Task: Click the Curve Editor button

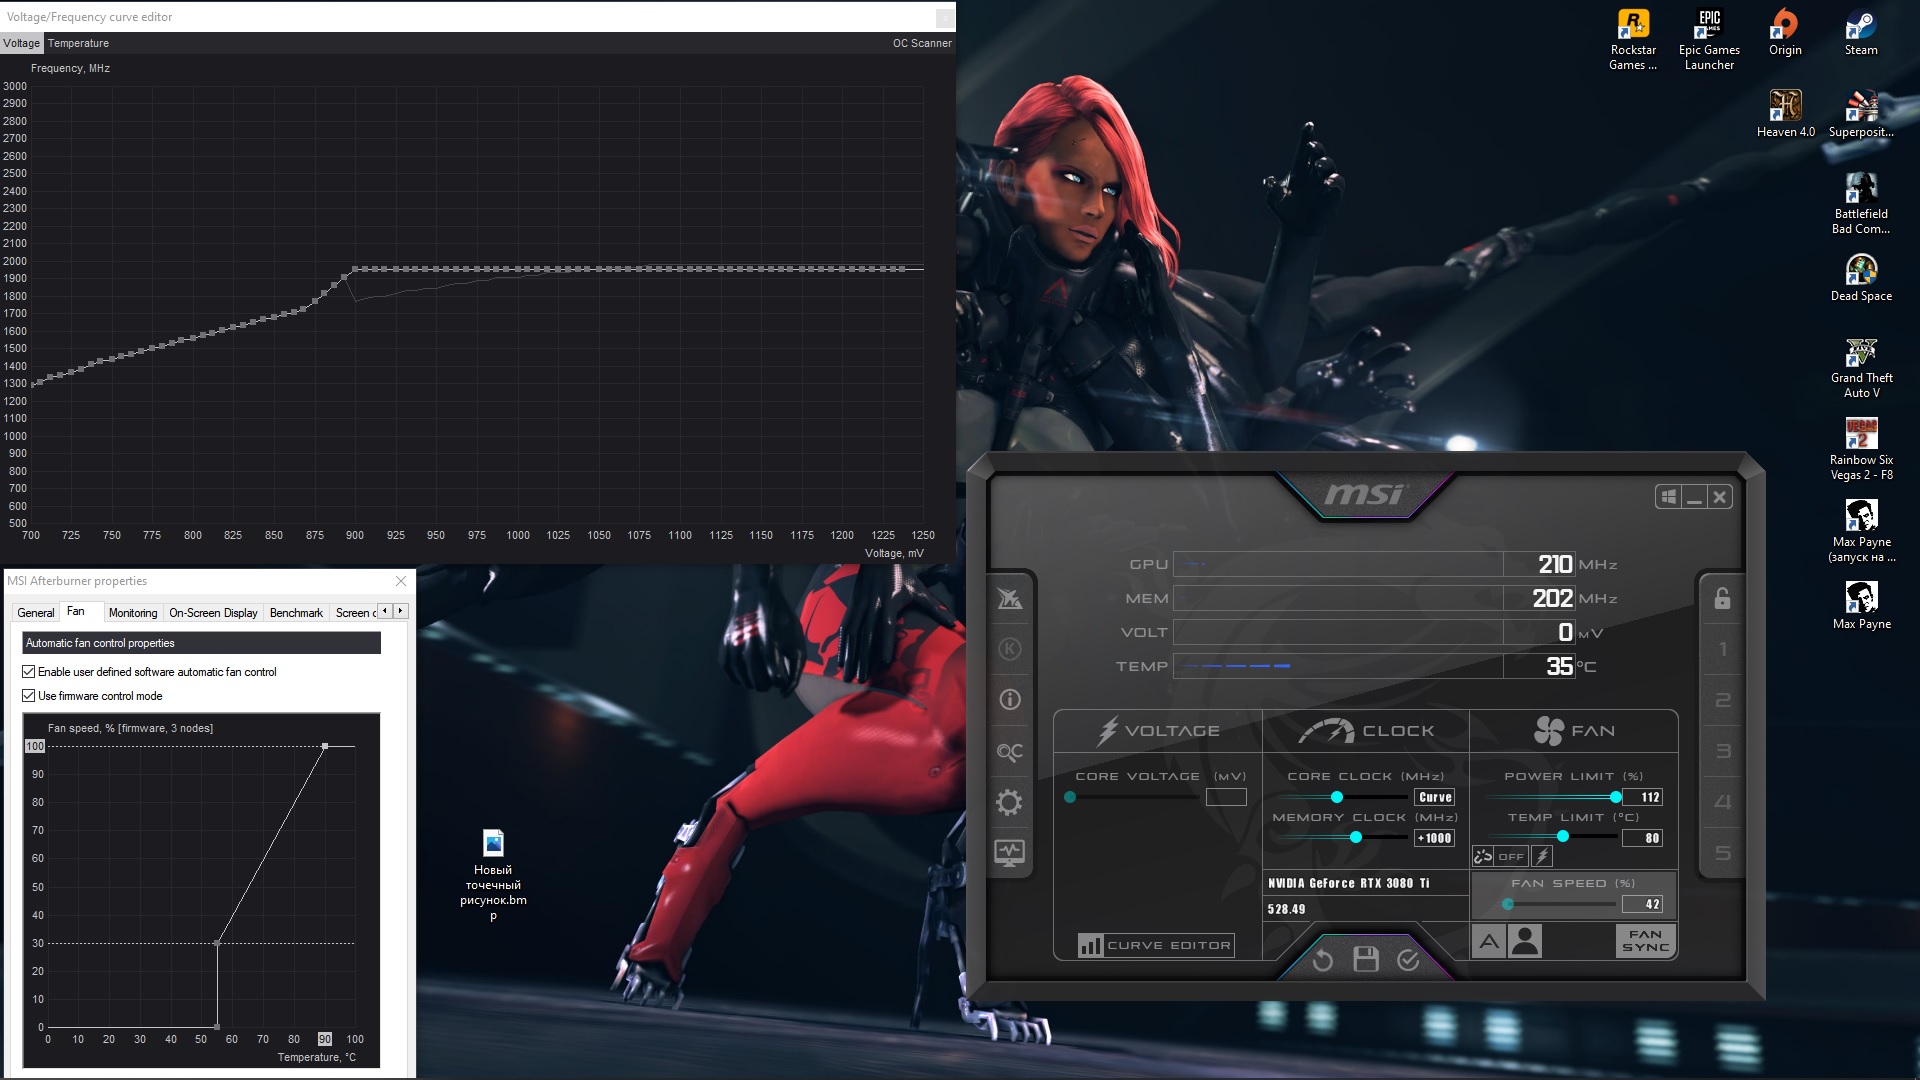Action: [1156, 945]
